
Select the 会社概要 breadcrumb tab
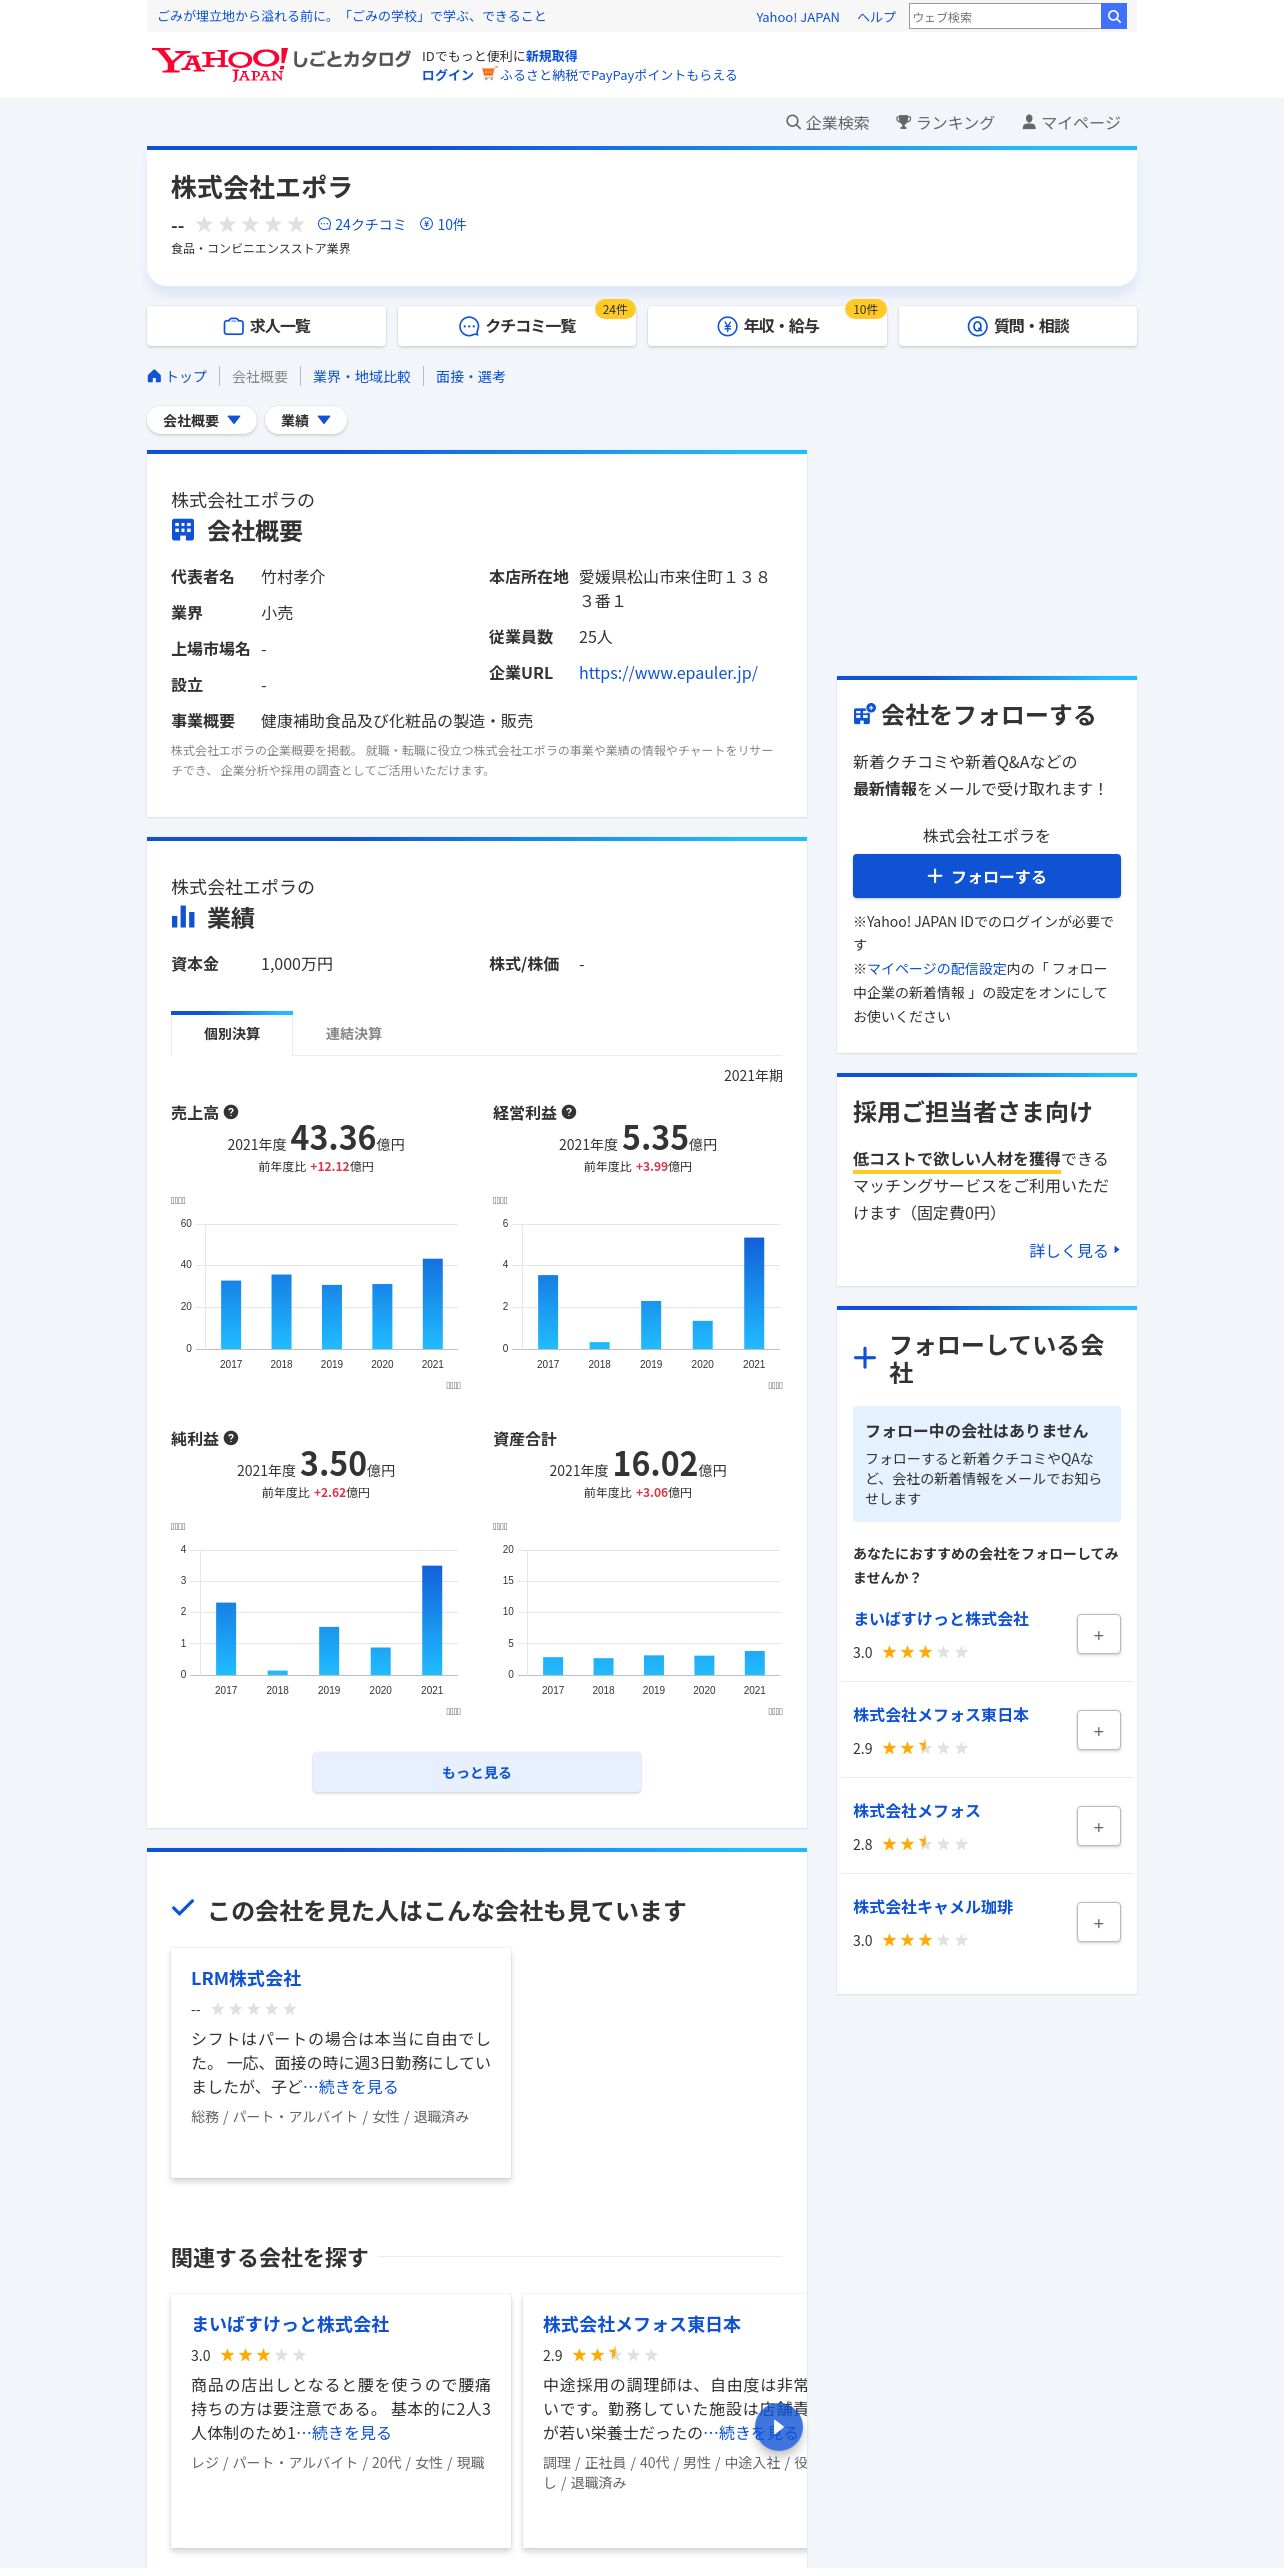260,376
